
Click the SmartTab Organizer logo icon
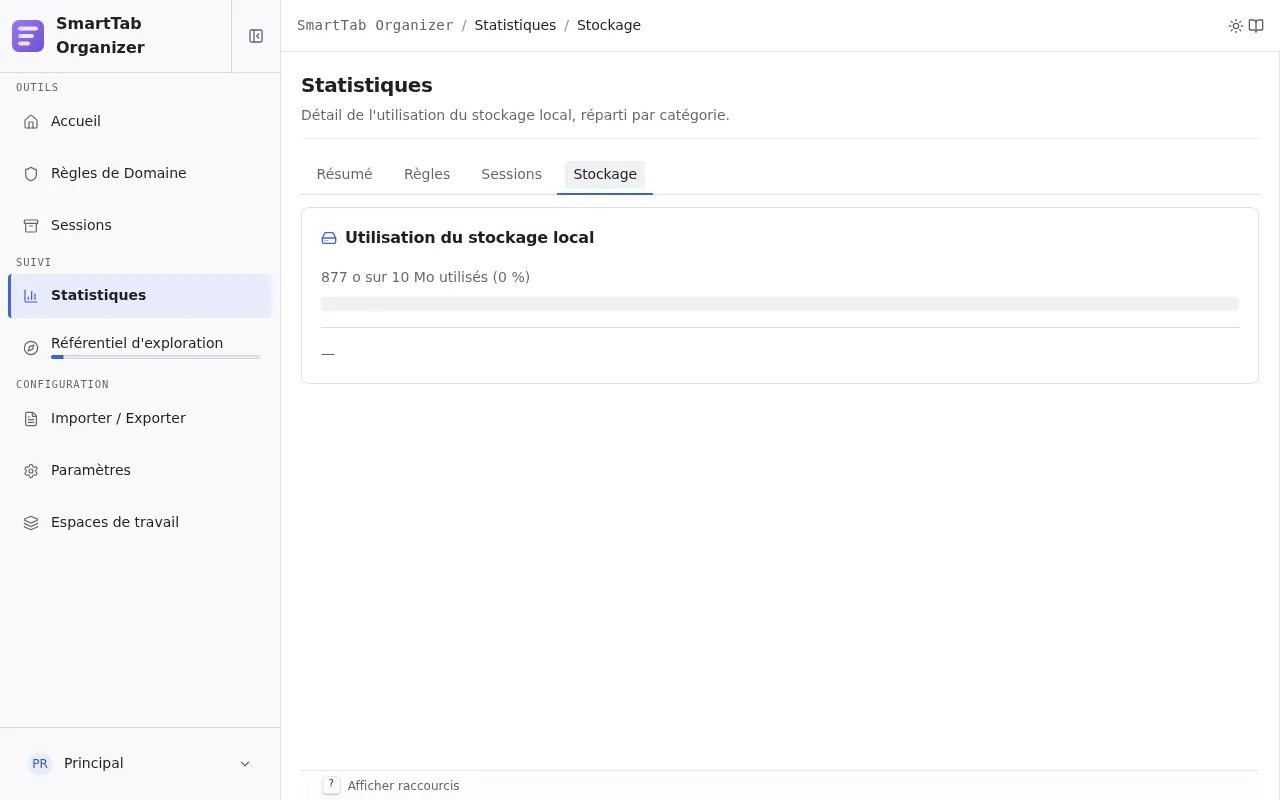(x=28, y=36)
